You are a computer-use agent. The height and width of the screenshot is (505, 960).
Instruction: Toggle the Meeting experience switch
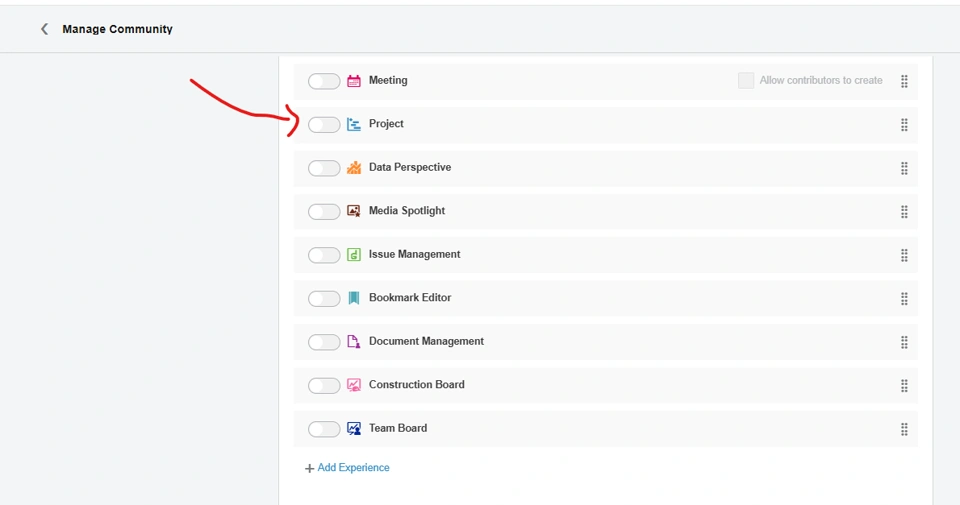pyautogui.click(x=324, y=81)
